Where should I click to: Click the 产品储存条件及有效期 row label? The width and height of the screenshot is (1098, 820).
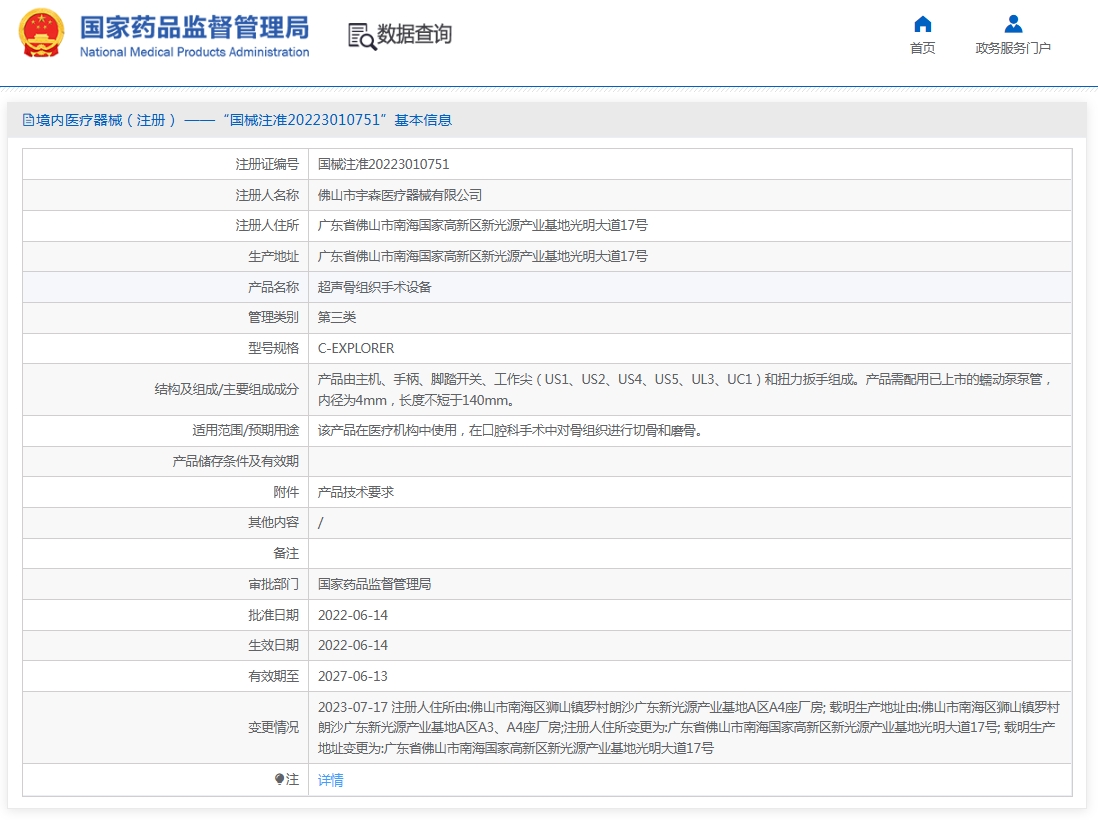(x=235, y=461)
